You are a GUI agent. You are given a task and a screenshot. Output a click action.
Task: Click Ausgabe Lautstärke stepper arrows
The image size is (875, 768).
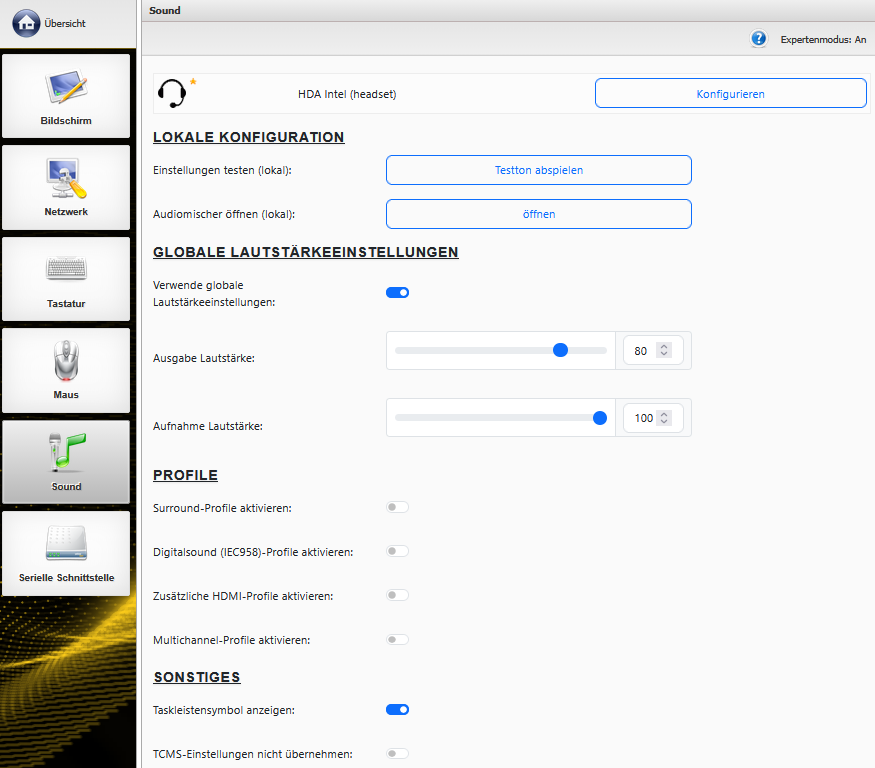tap(664, 351)
